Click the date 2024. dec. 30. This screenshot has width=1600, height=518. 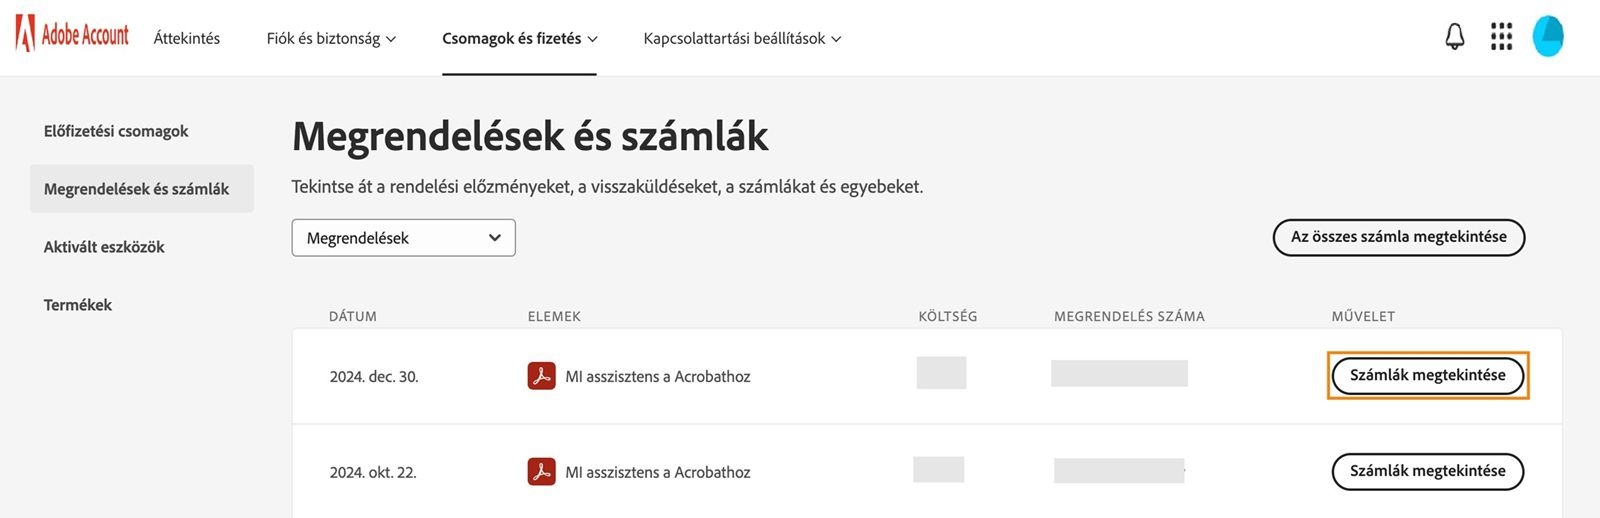(374, 377)
